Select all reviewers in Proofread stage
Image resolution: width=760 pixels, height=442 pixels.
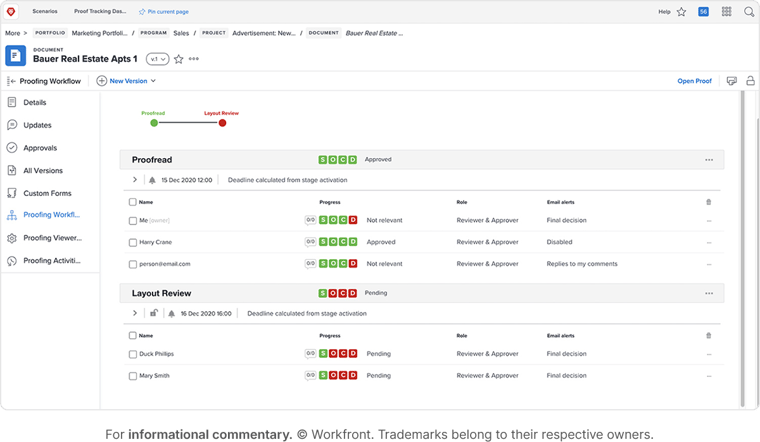click(133, 202)
